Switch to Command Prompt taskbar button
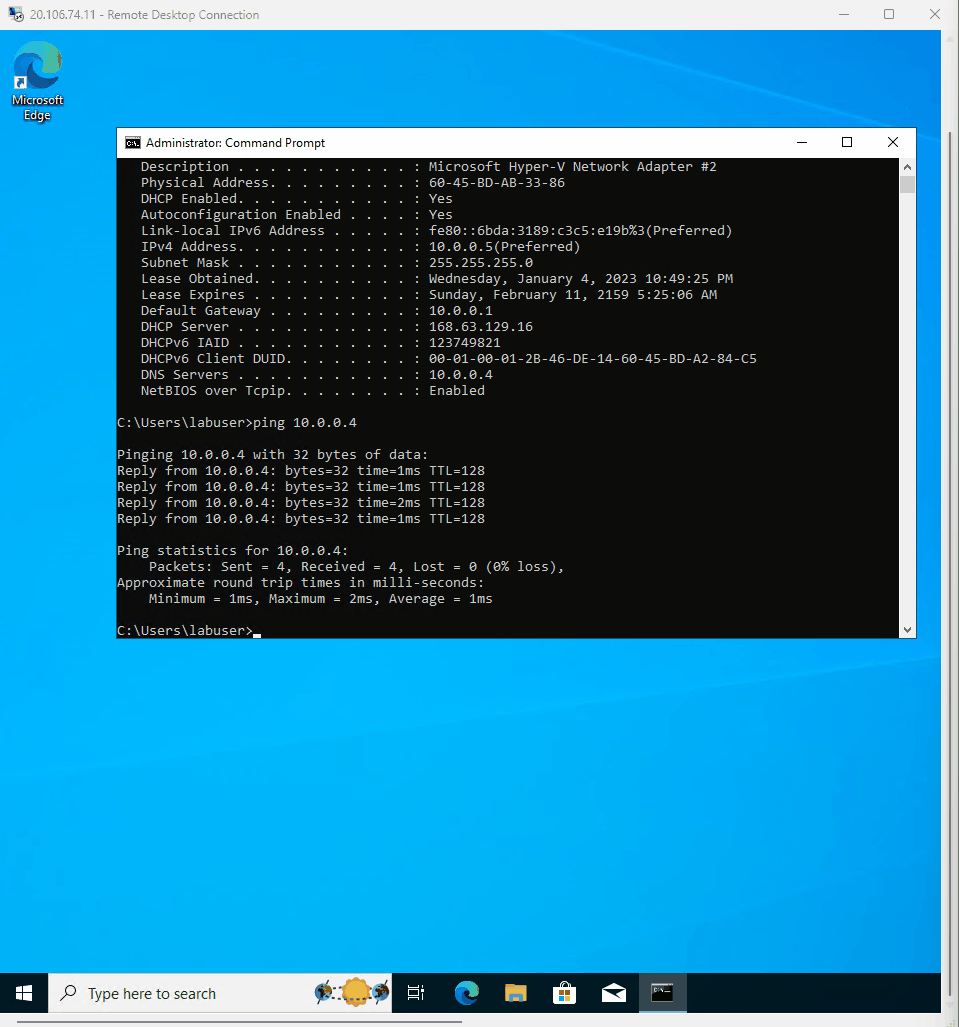Screen dimensions: 959x1027 (x=662, y=993)
